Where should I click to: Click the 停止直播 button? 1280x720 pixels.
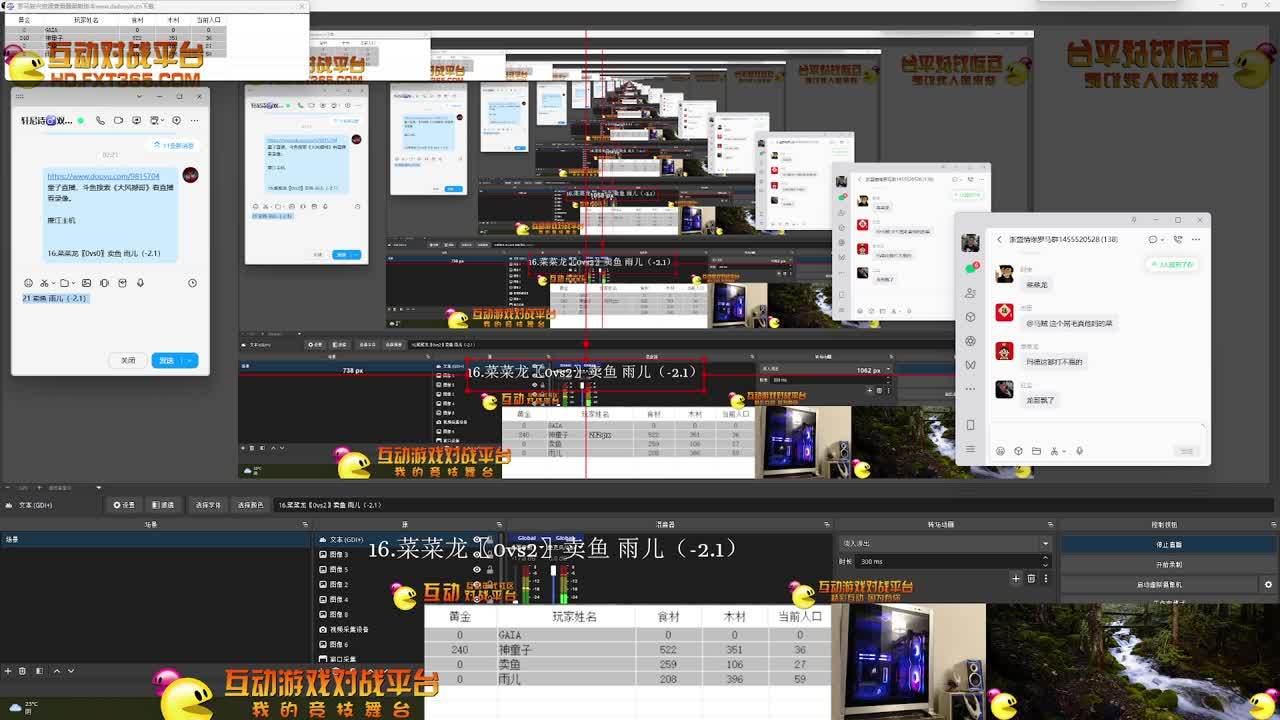click(1168, 544)
